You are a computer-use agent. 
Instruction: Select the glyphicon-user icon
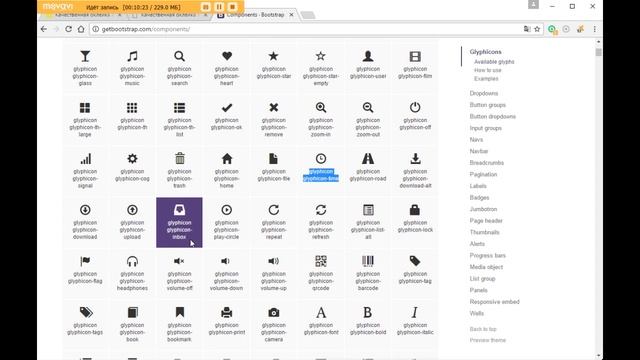pos(368,56)
